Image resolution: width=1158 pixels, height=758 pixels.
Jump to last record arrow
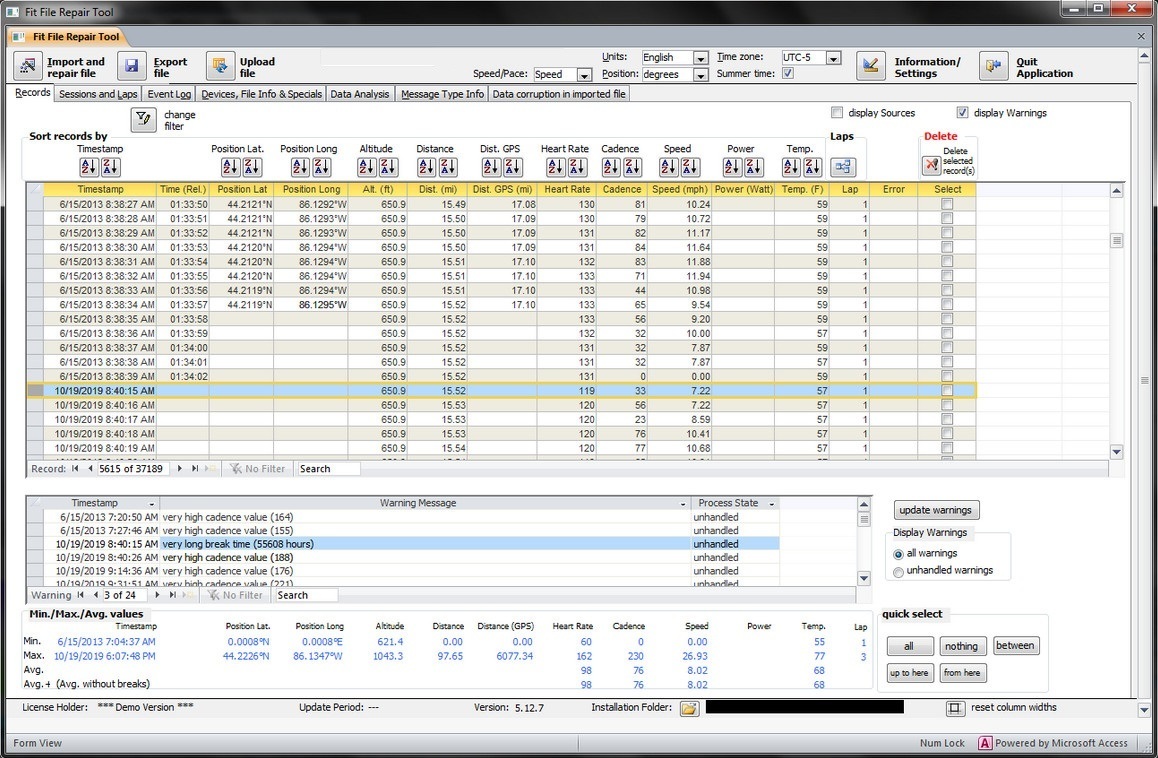pyautogui.click(x=195, y=468)
